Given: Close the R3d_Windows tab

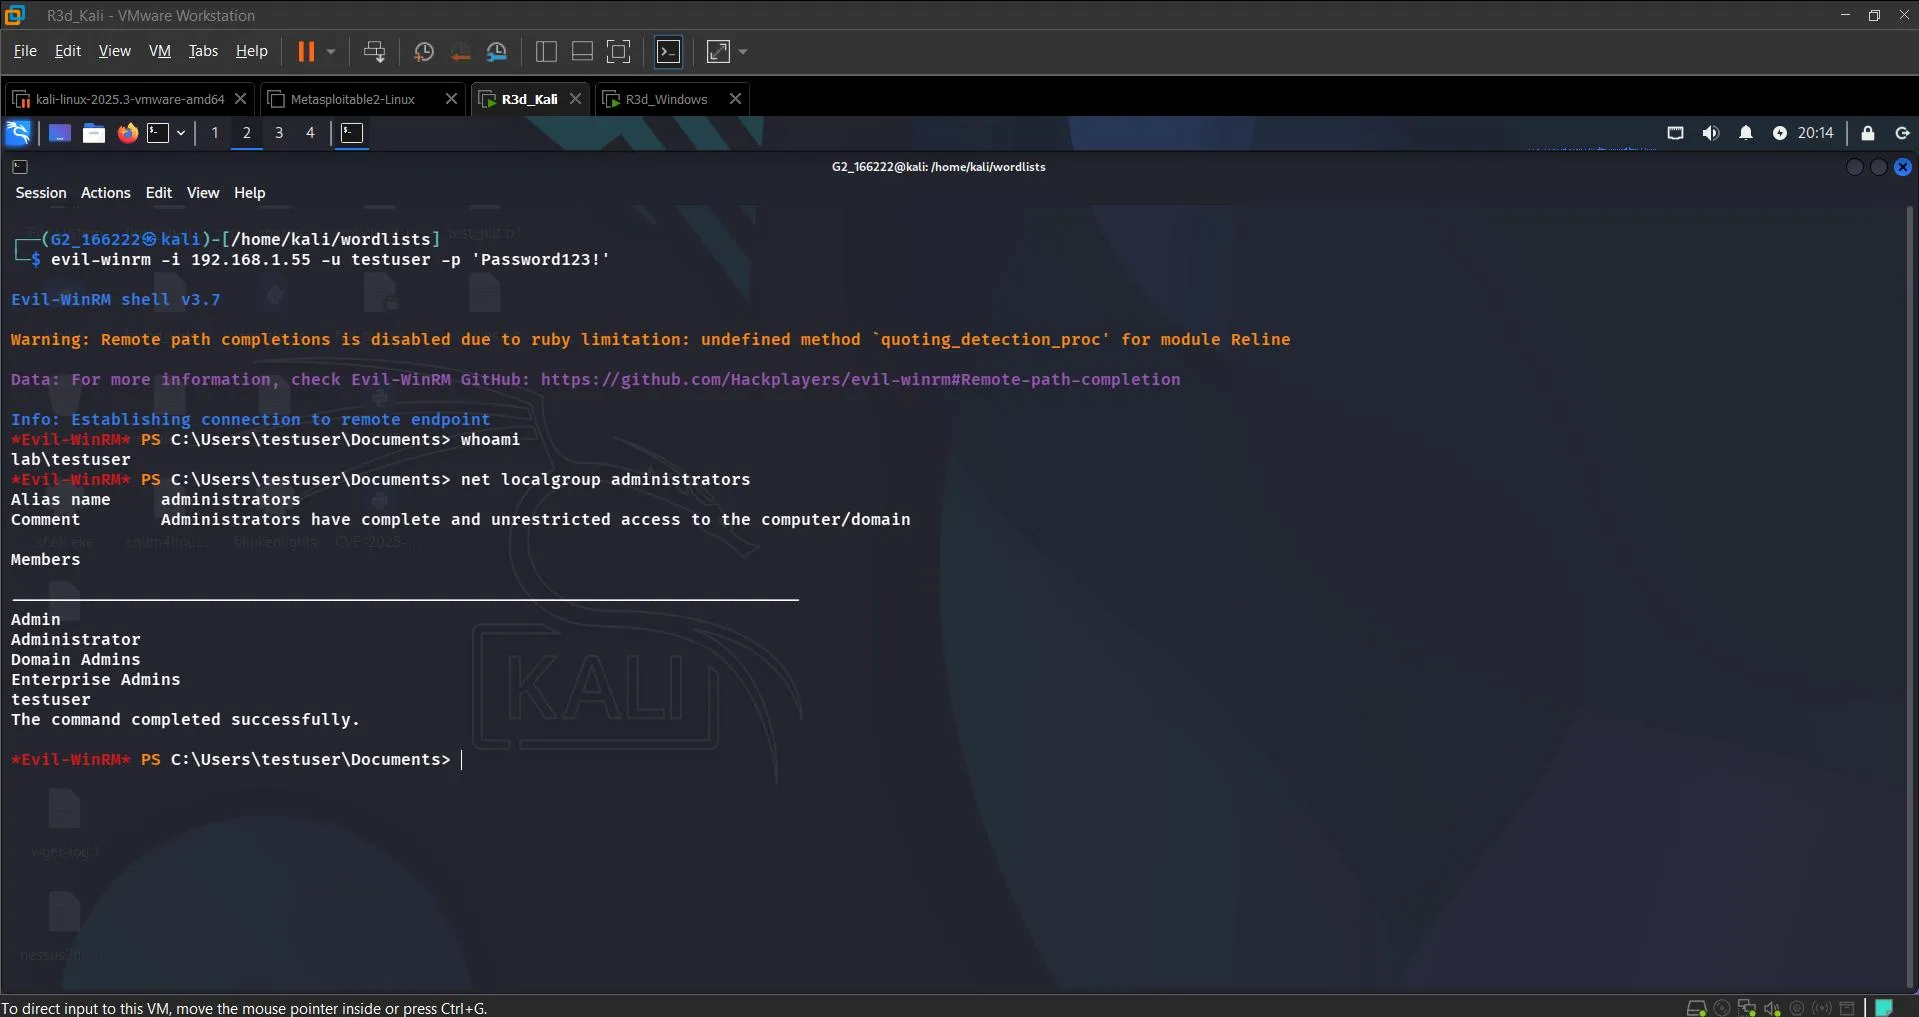Looking at the screenshot, I should point(735,99).
